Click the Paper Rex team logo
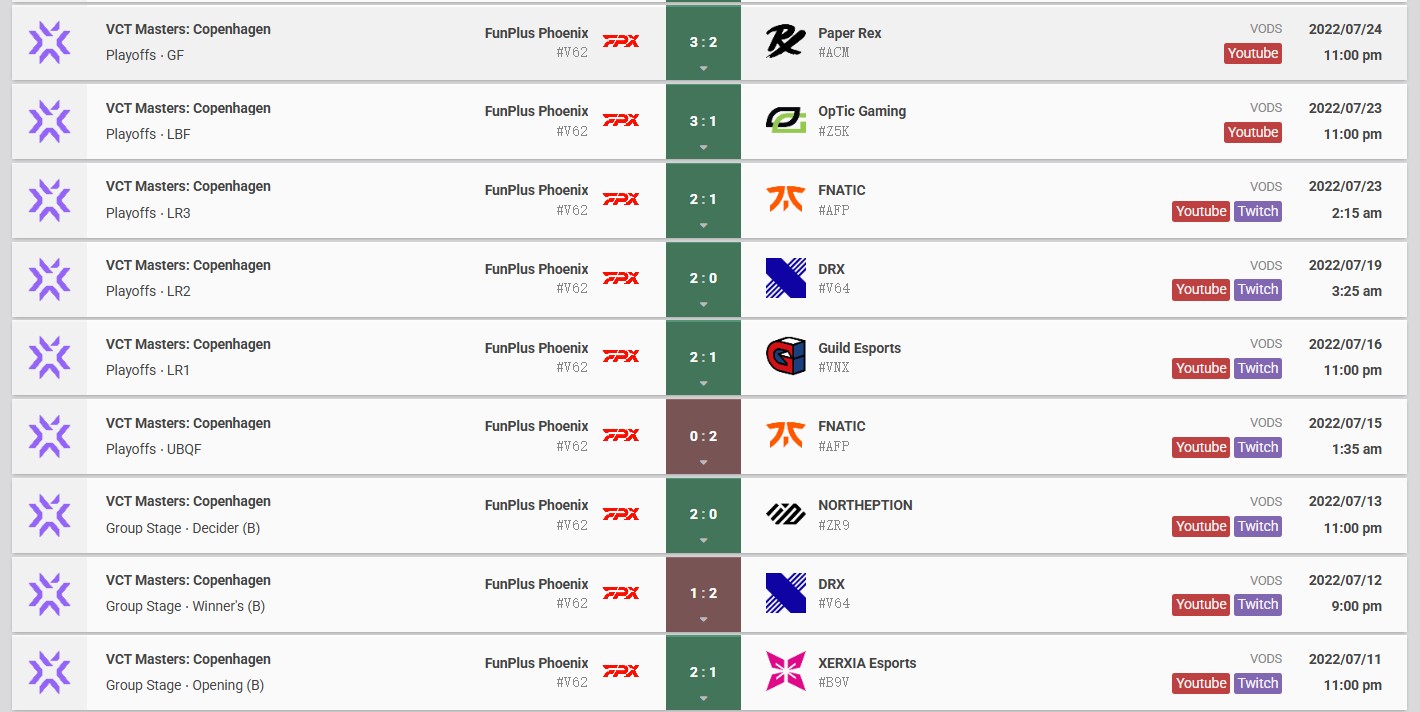 (x=785, y=41)
